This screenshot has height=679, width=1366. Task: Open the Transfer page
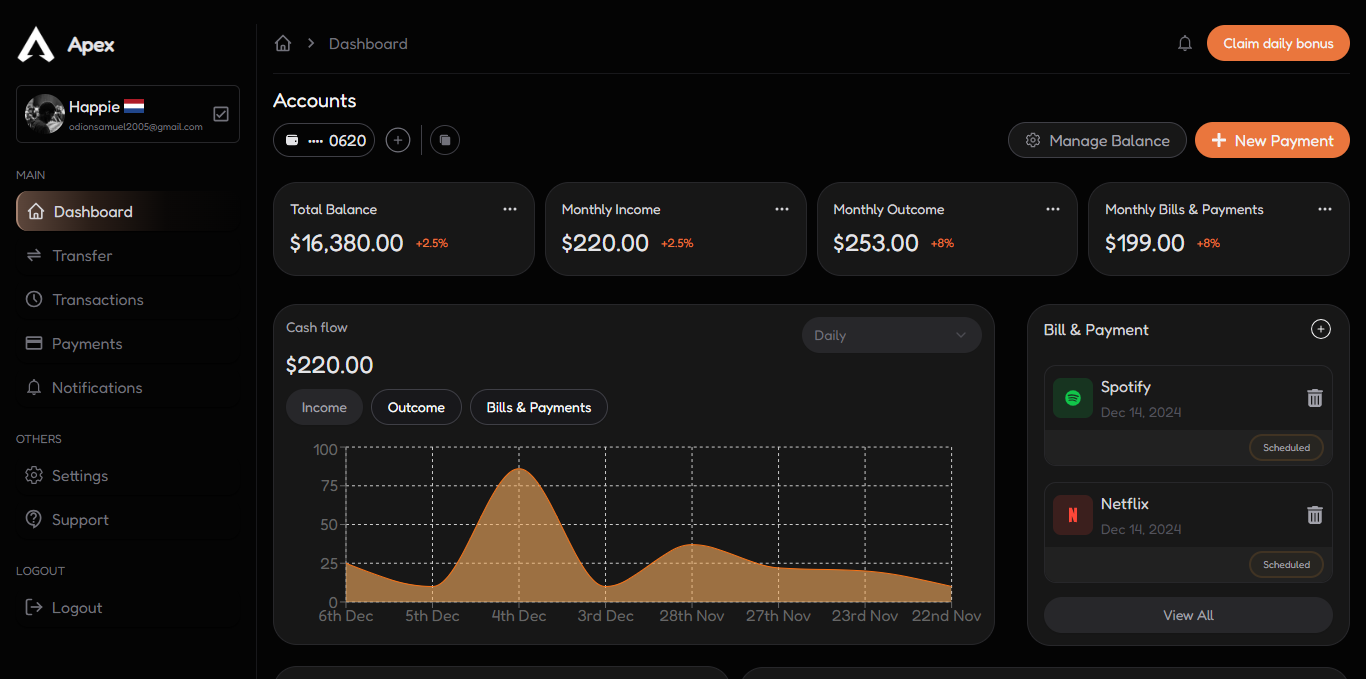(x=127, y=255)
